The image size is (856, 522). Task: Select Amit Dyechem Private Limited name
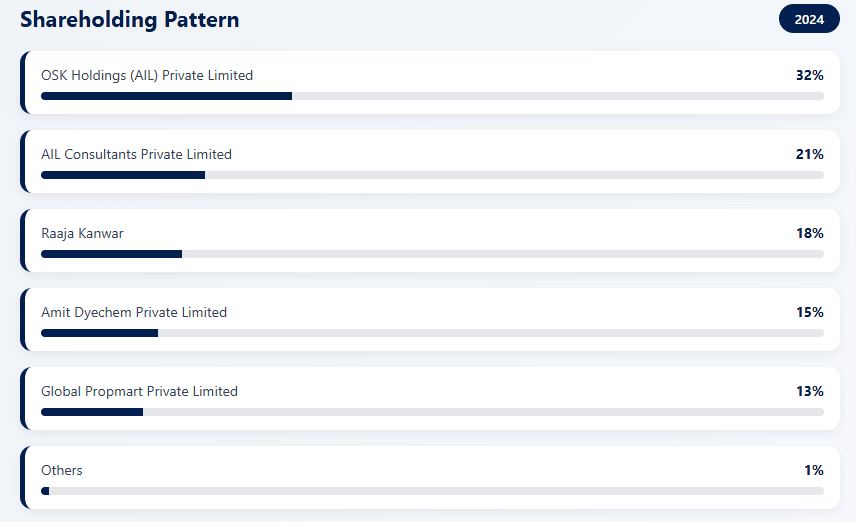tap(134, 312)
